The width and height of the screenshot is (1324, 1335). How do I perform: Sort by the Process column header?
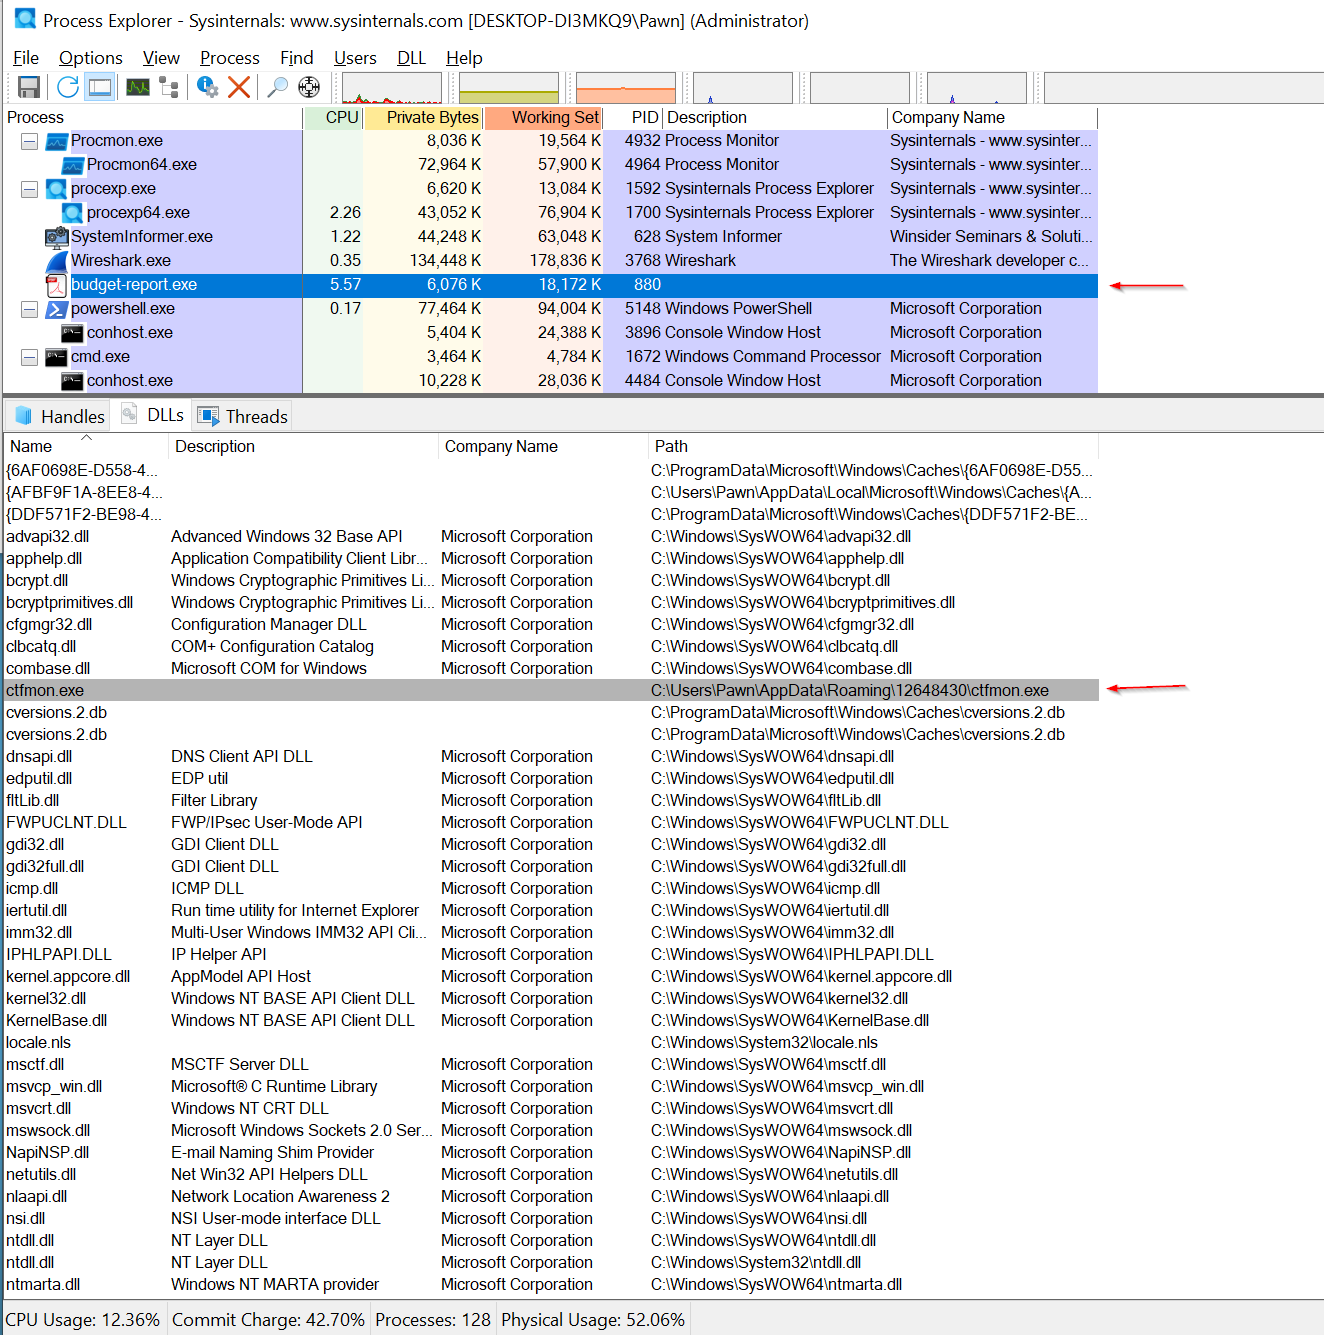(x=153, y=118)
